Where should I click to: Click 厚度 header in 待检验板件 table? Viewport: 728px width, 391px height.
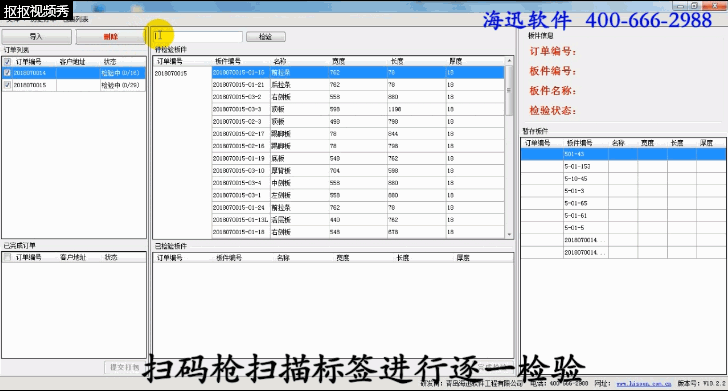pos(455,61)
